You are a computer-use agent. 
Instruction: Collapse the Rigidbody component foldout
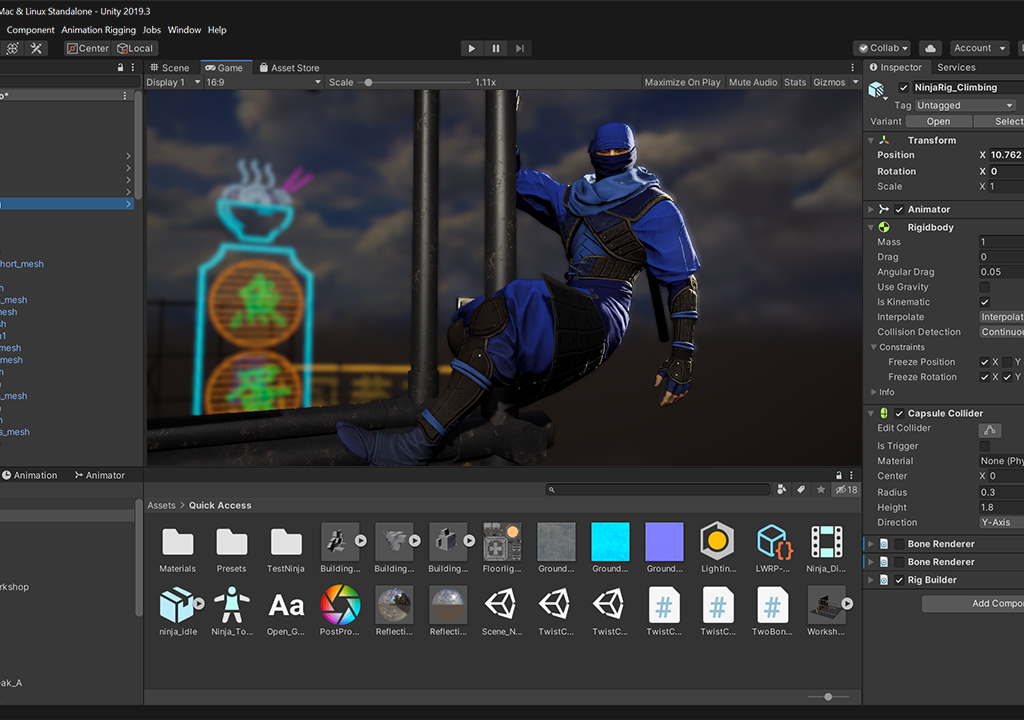tap(871, 227)
